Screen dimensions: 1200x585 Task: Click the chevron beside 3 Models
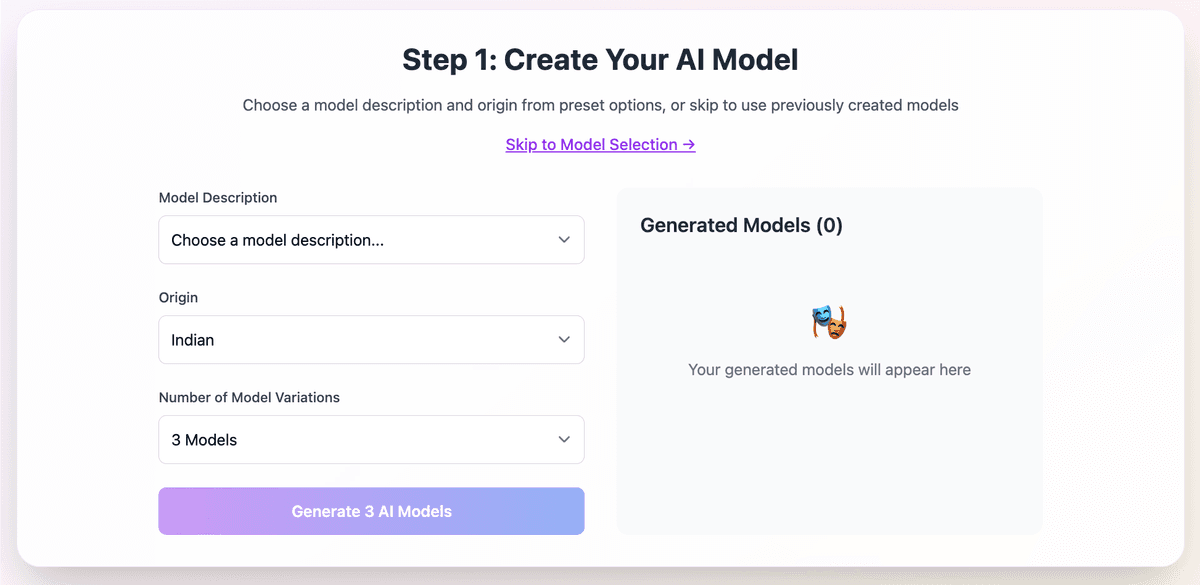(x=563, y=440)
